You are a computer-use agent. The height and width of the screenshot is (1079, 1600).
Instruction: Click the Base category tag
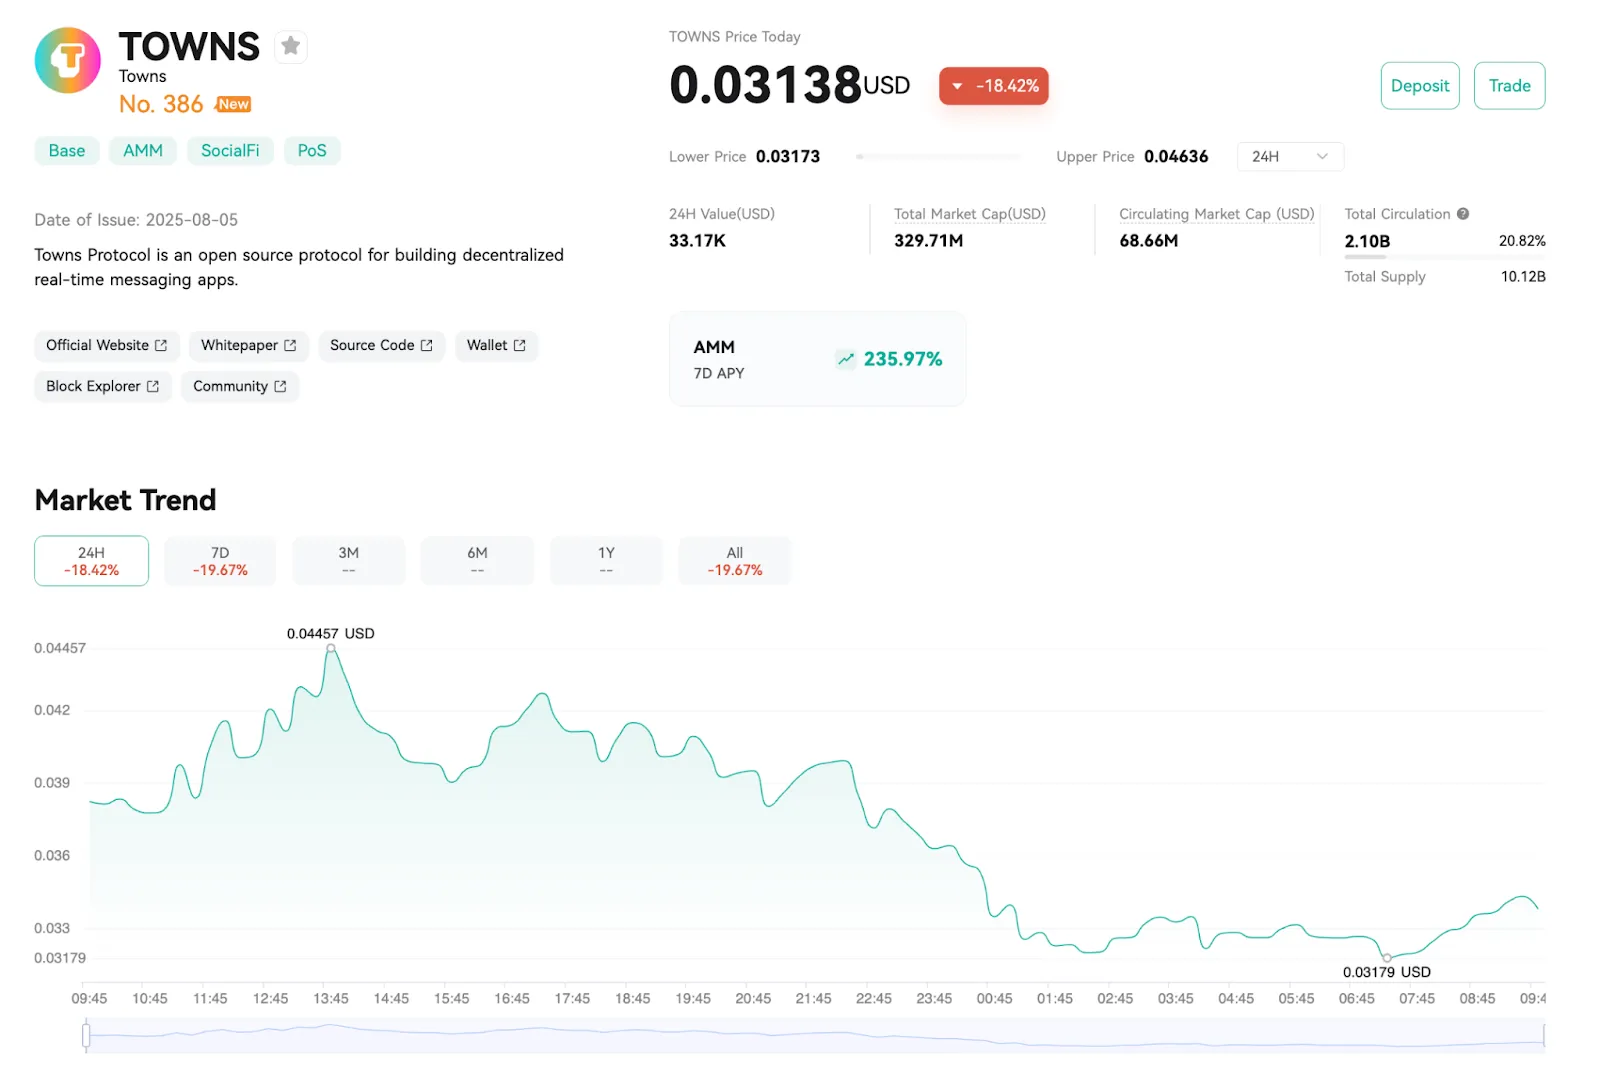click(x=67, y=151)
